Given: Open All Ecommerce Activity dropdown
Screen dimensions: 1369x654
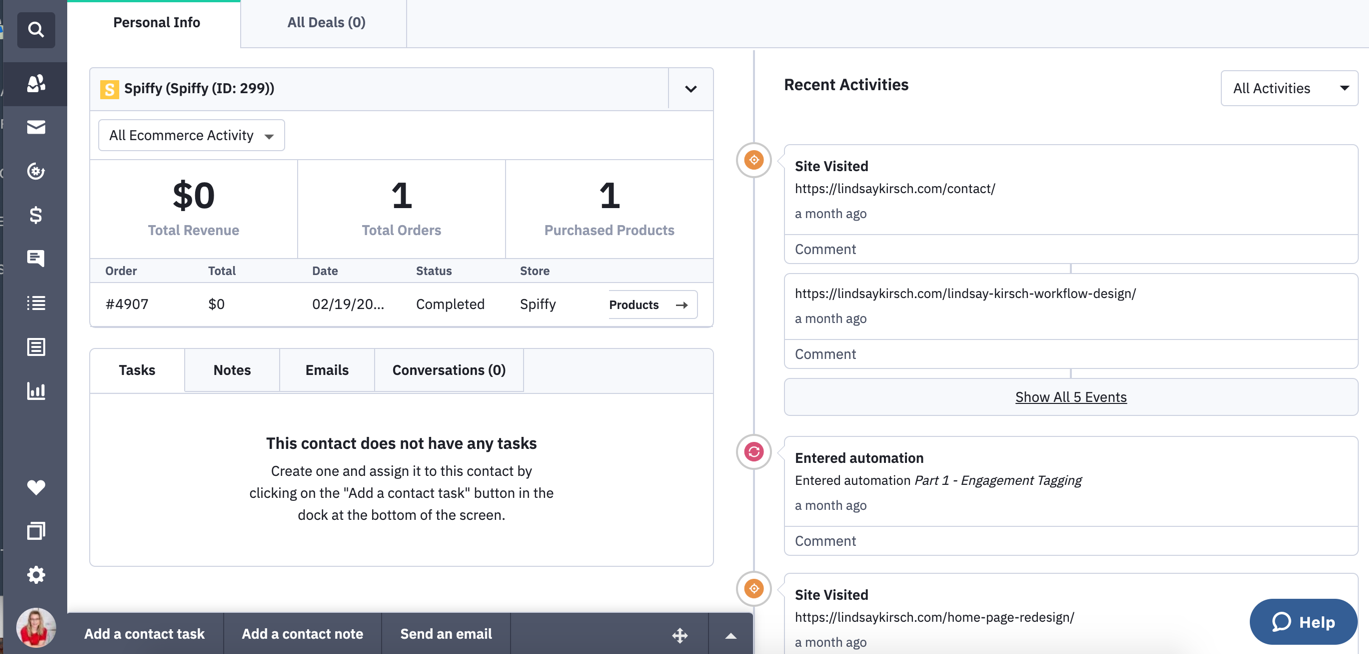Looking at the screenshot, I should click(x=191, y=136).
